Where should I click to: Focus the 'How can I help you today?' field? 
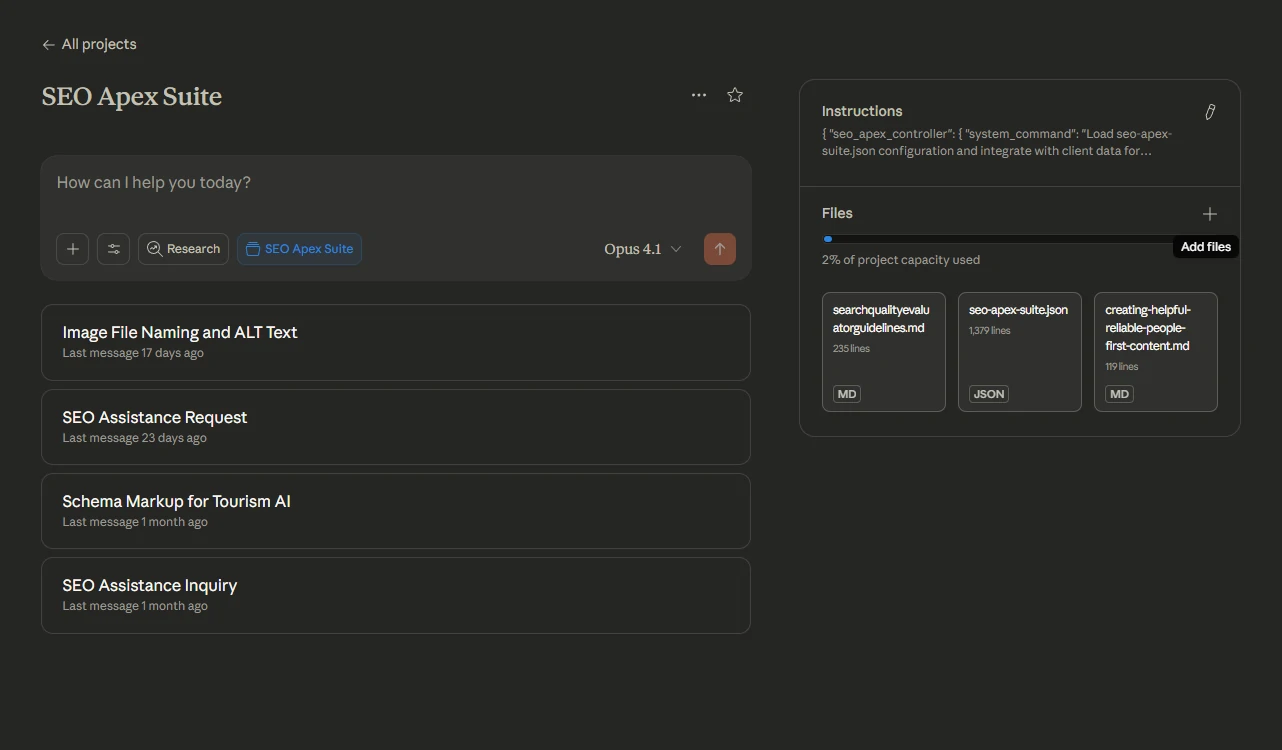click(x=395, y=183)
